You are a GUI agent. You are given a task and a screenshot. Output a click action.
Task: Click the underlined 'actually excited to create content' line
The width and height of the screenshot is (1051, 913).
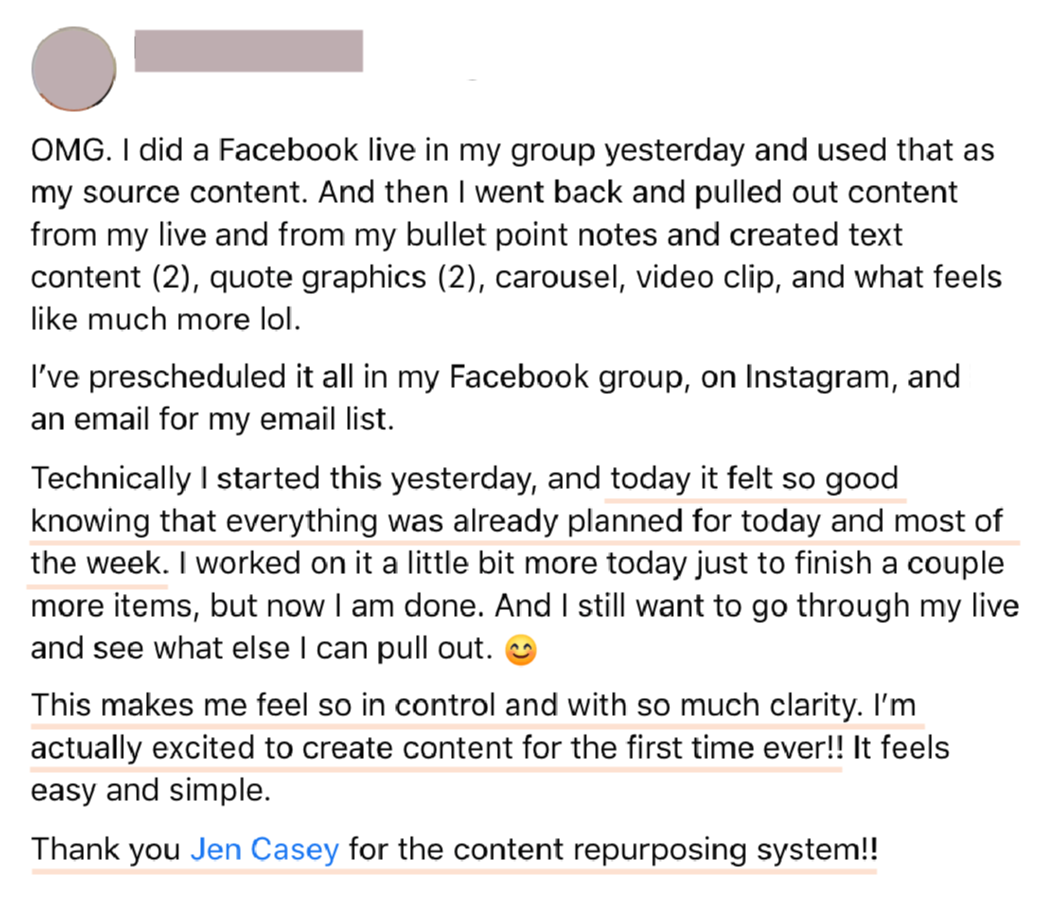[x=438, y=748]
